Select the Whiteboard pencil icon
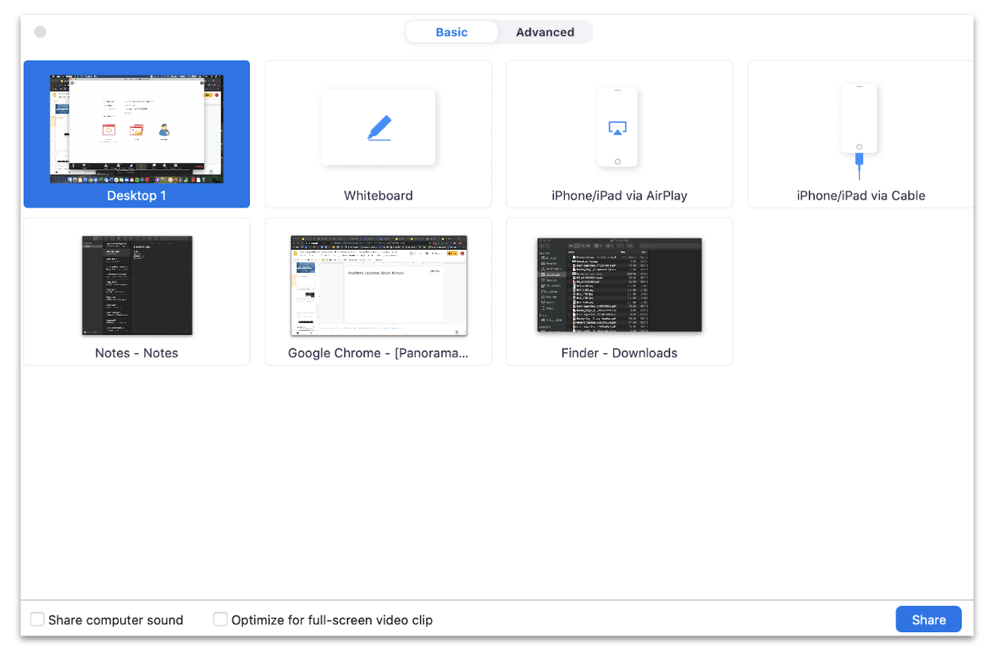The height and width of the screenshot is (660, 1004). pos(378,127)
